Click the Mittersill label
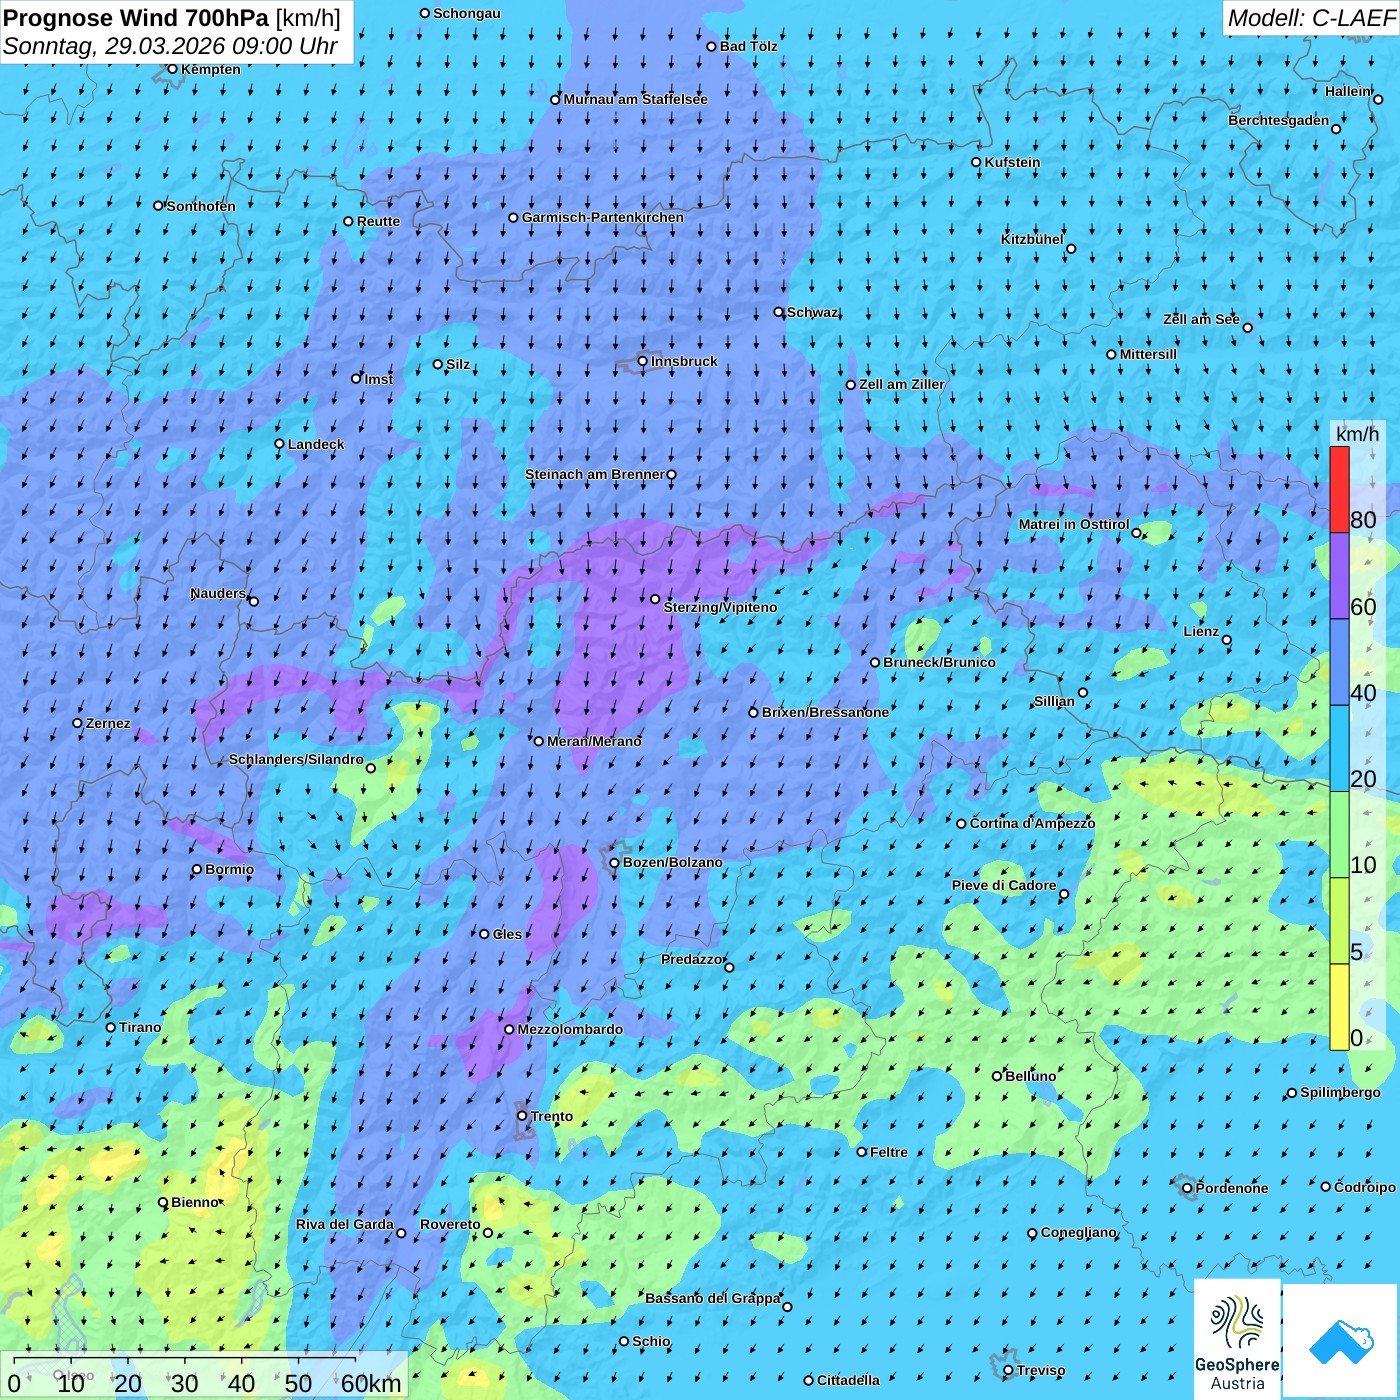The image size is (1400, 1400). pos(1148,354)
